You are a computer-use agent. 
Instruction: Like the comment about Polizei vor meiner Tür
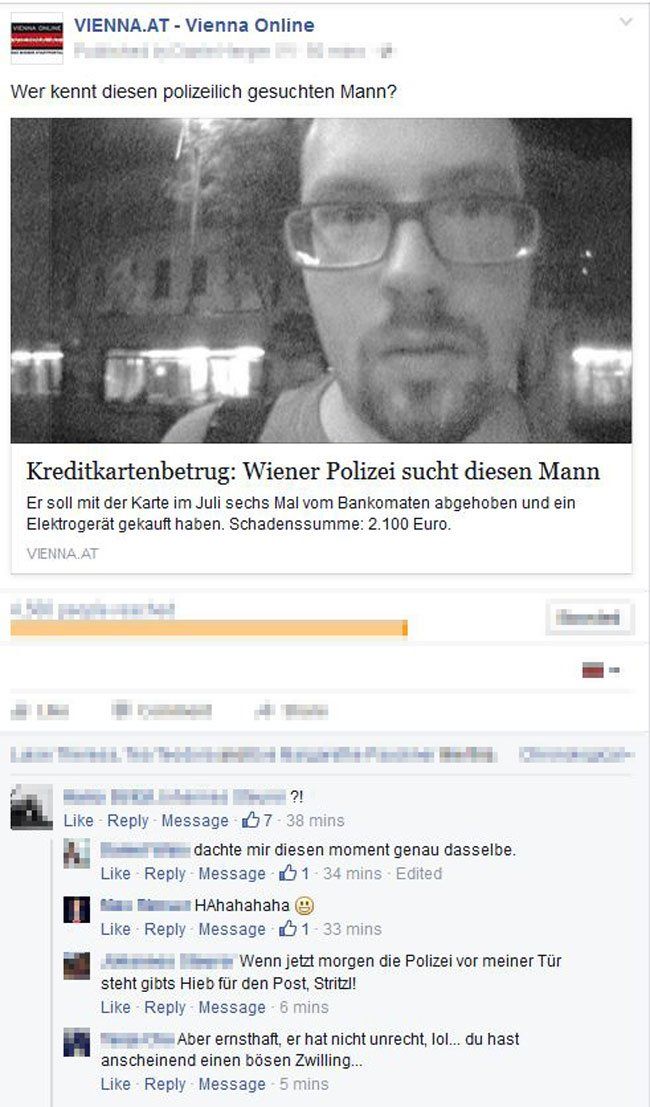(115, 1007)
